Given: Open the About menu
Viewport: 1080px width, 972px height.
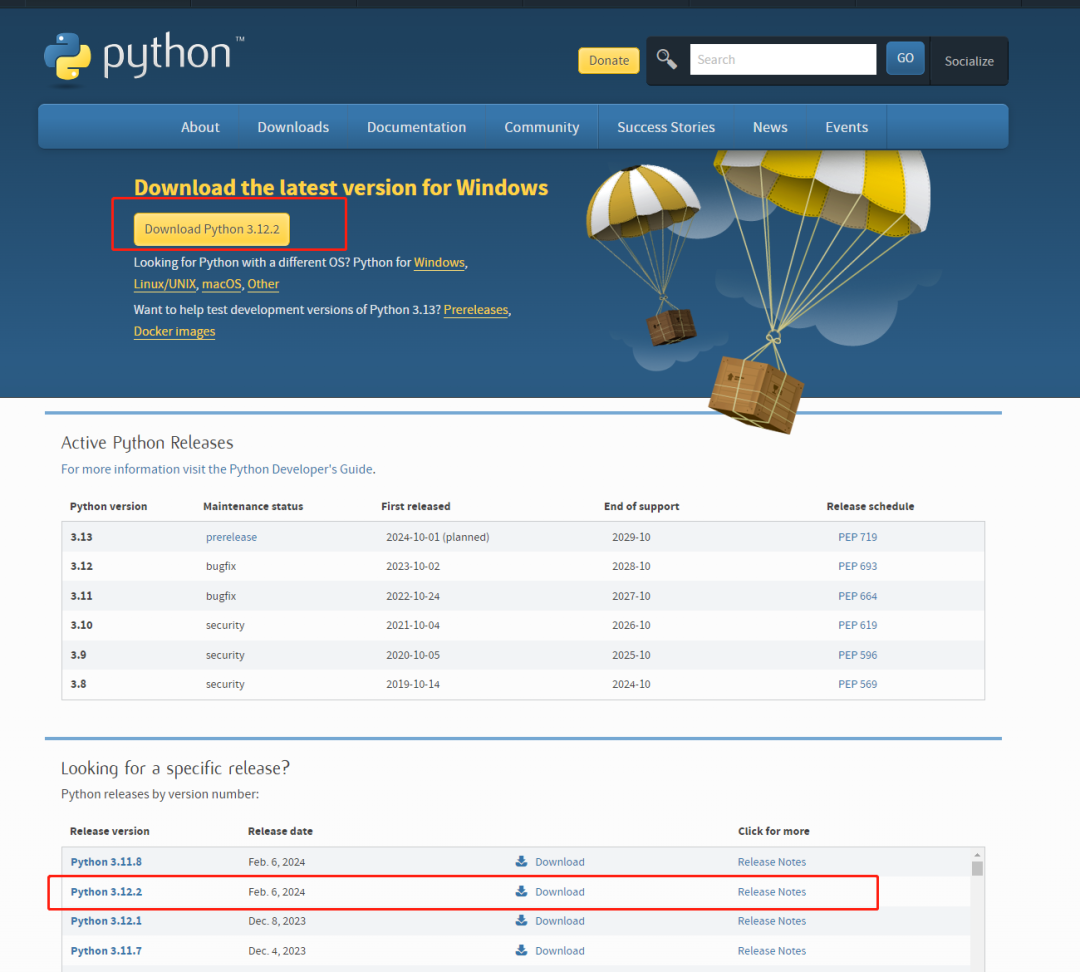Looking at the screenshot, I should click(x=200, y=127).
